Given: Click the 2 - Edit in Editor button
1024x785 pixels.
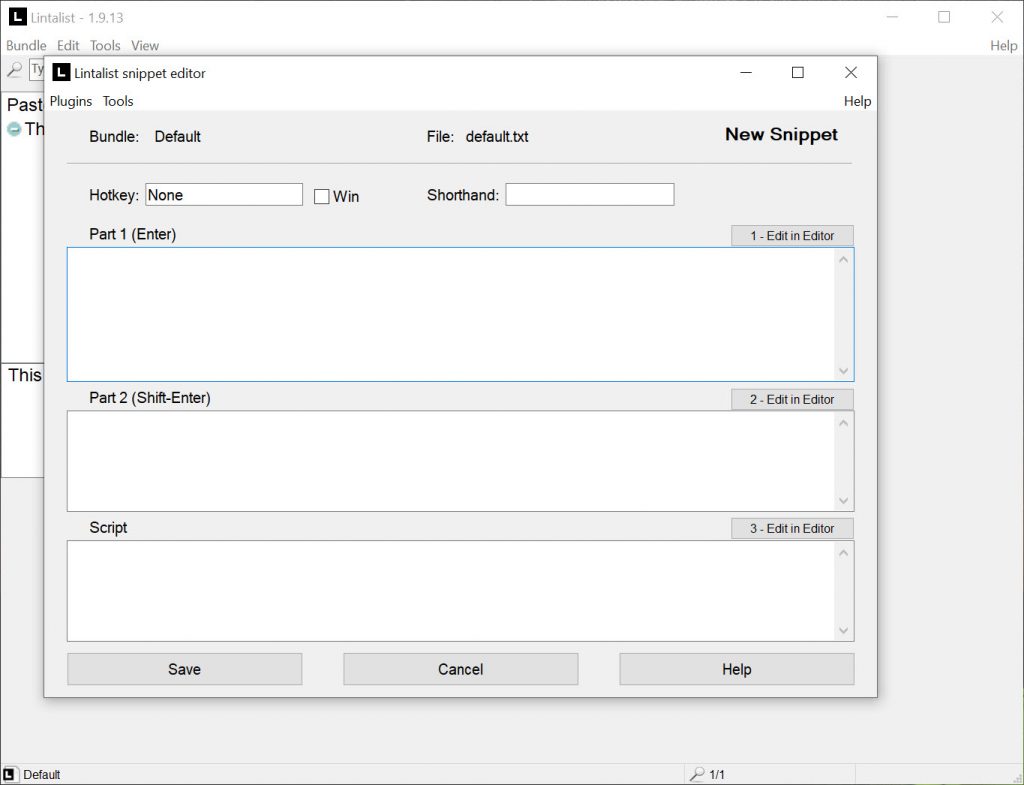Looking at the screenshot, I should pyautogui.click(x=792, y=399).
